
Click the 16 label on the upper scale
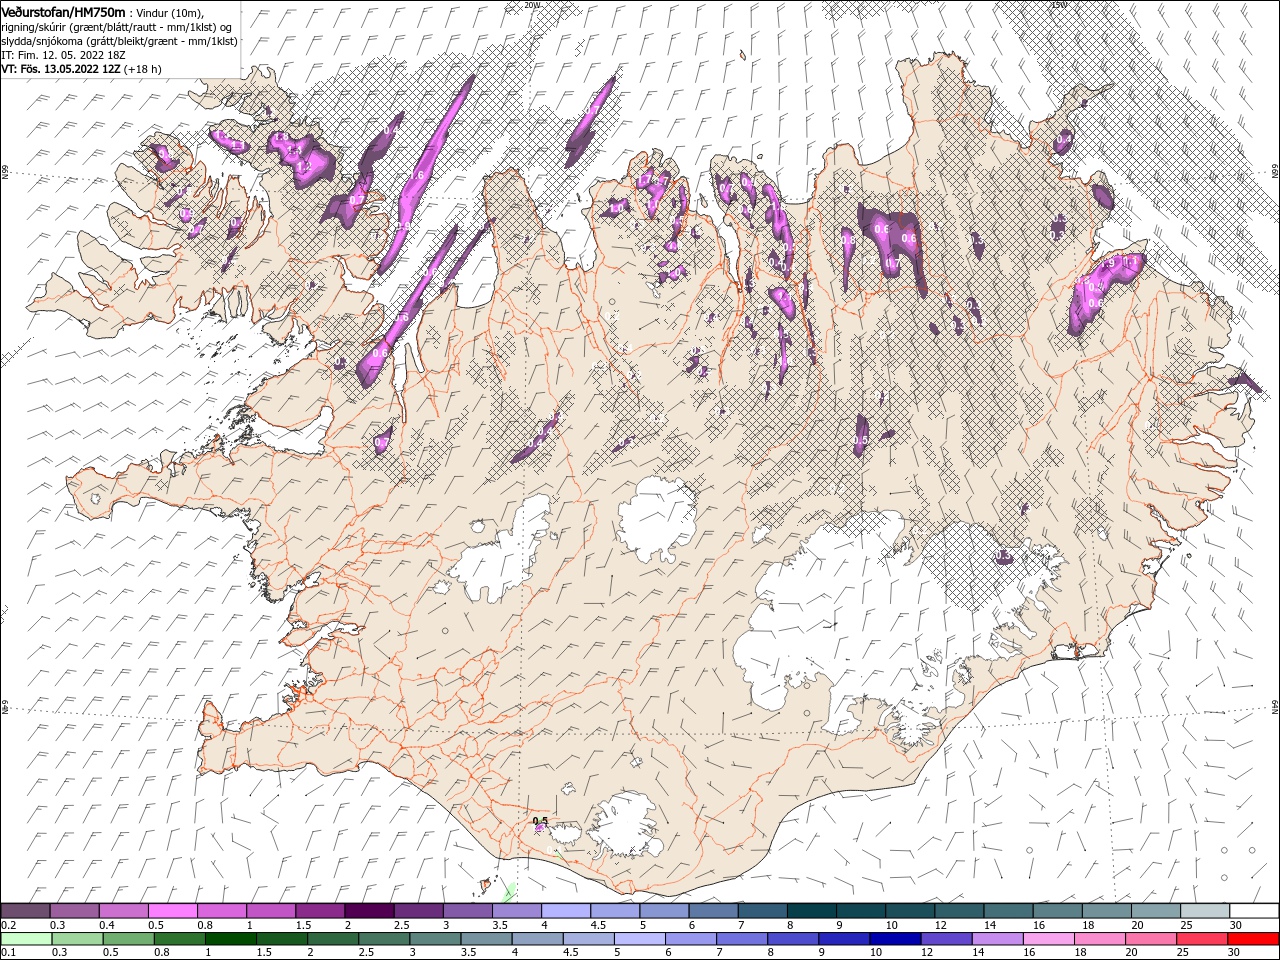1037,925
